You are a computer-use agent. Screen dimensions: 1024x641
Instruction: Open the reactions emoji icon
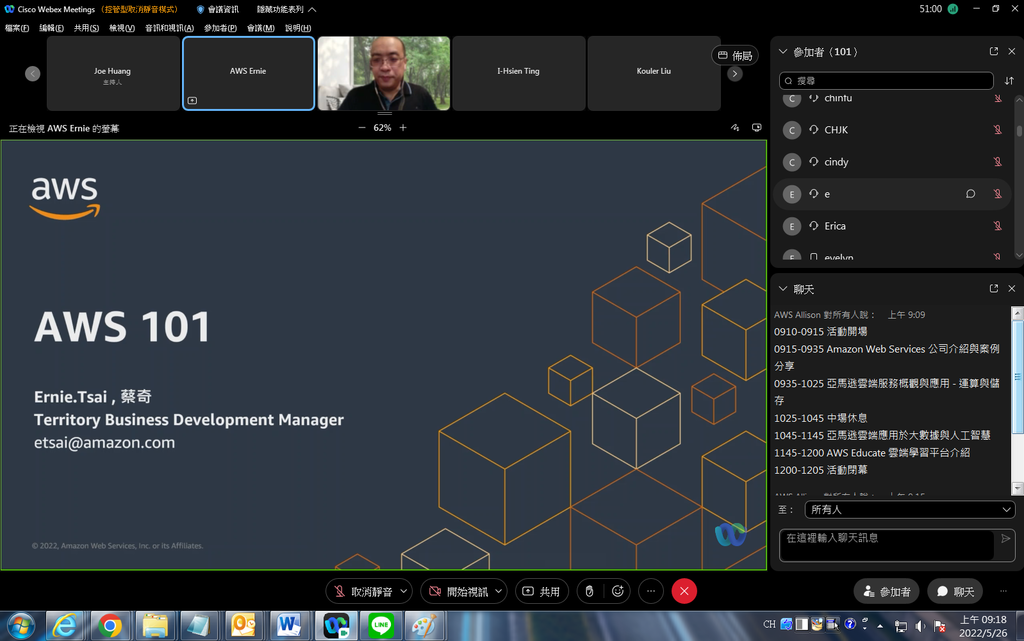618,591
